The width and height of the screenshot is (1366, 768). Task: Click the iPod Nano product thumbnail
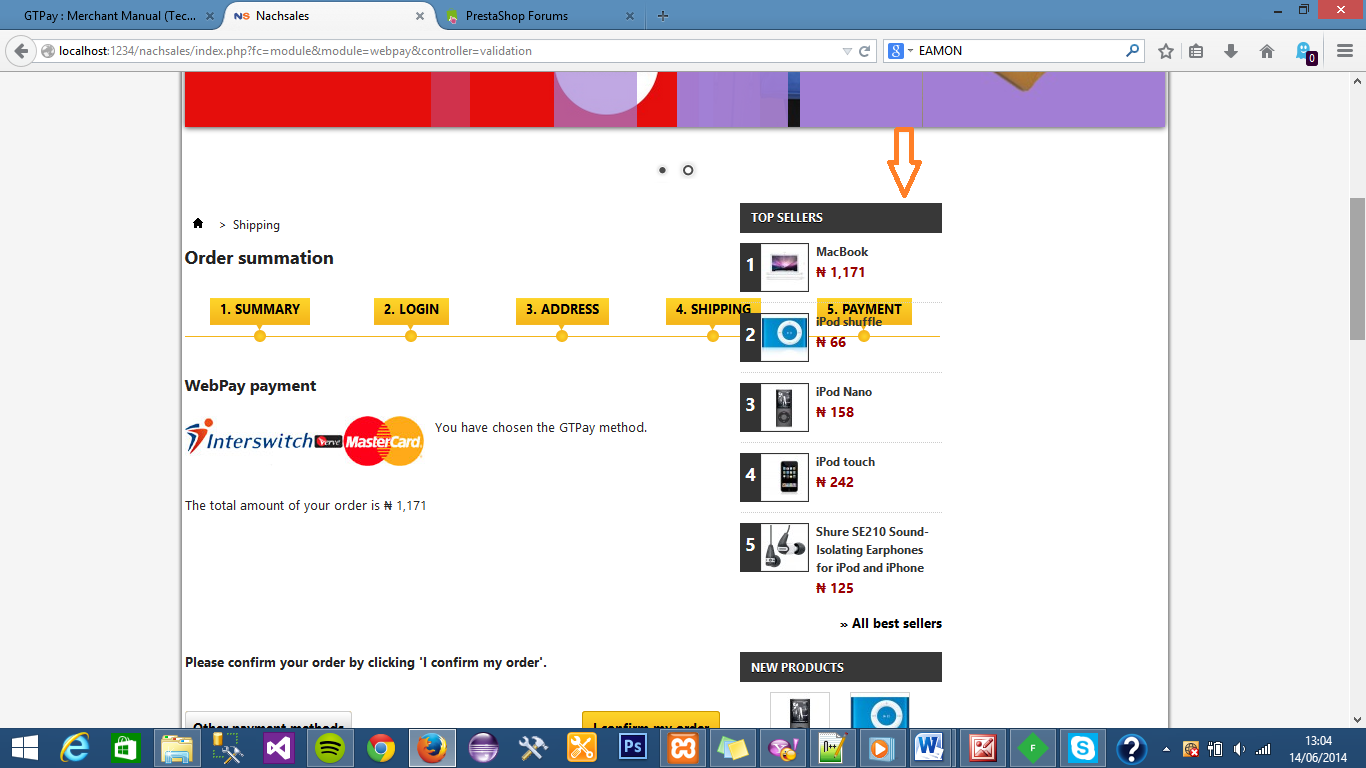784,407
